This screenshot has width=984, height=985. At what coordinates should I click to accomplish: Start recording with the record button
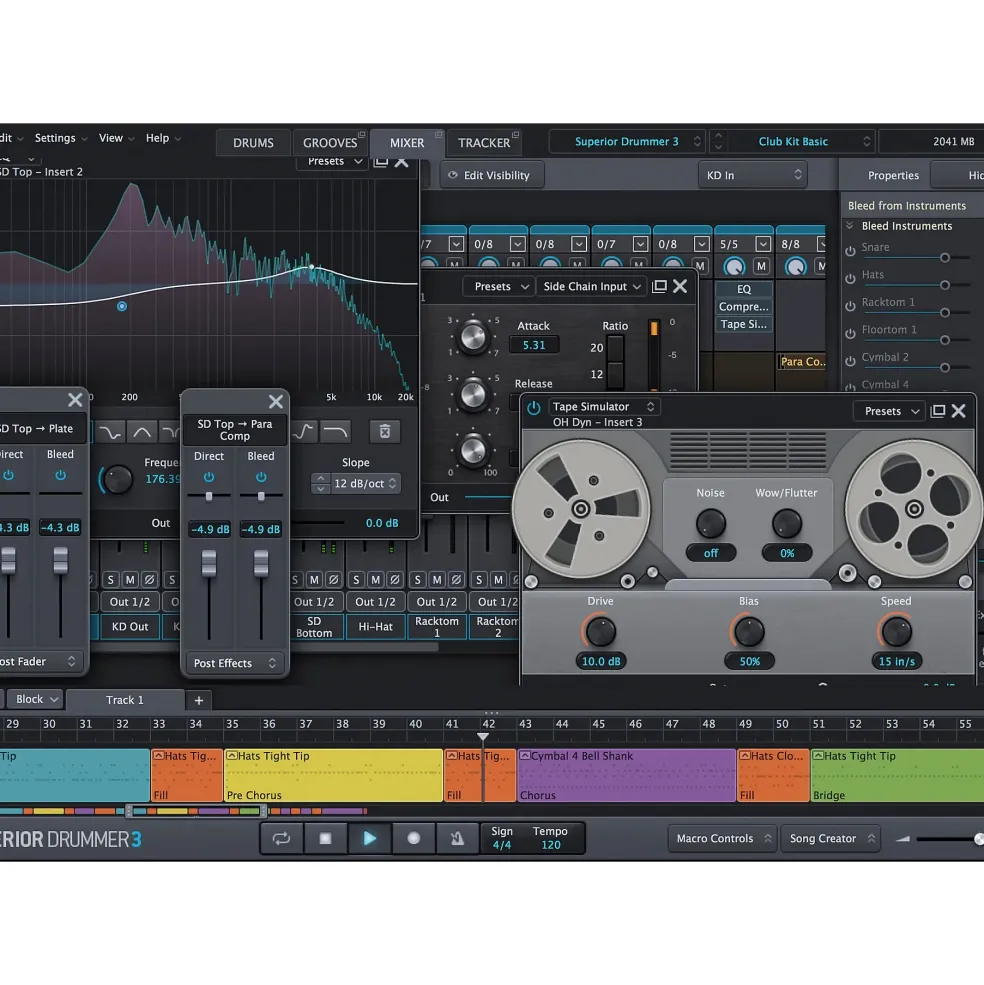tap(413, 838)
